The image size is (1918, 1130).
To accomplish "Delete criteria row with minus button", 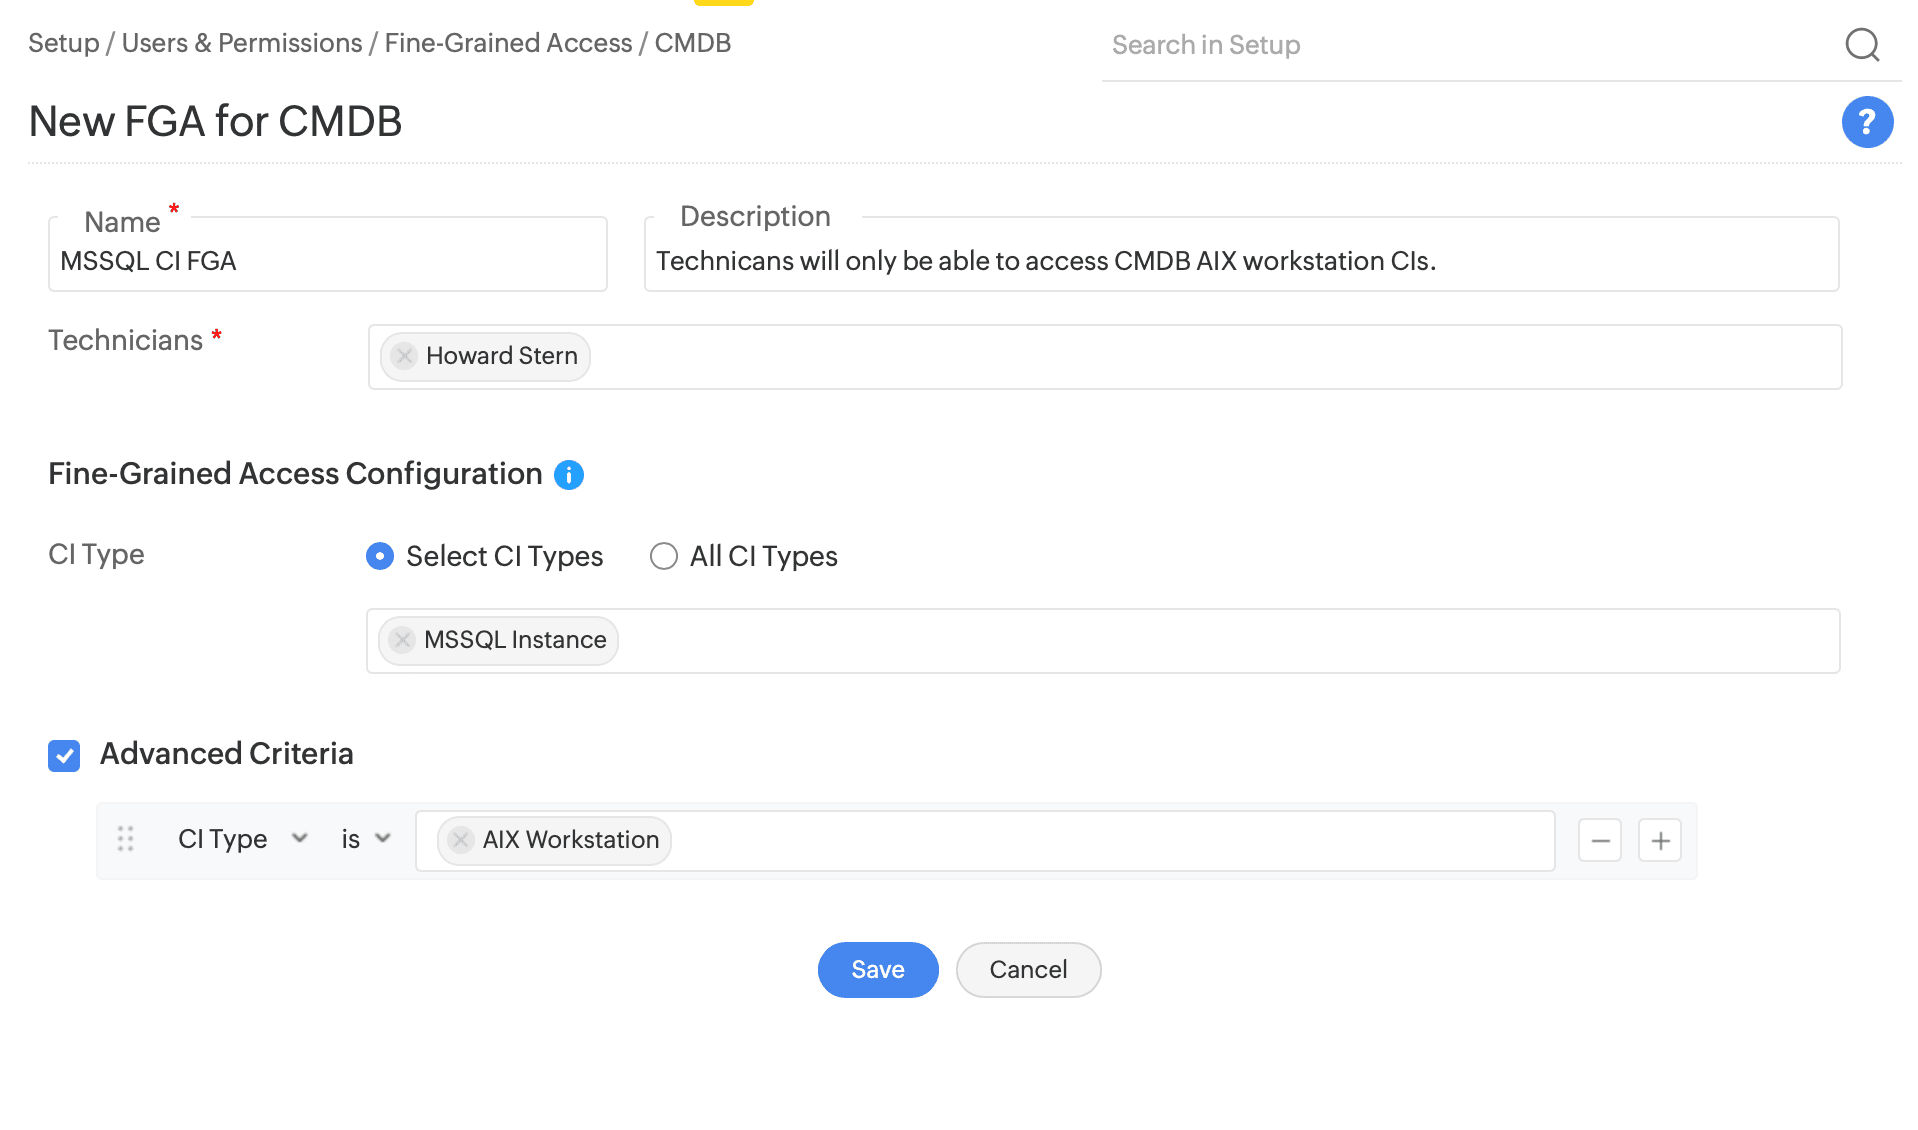I will (x=1600, y=840).
